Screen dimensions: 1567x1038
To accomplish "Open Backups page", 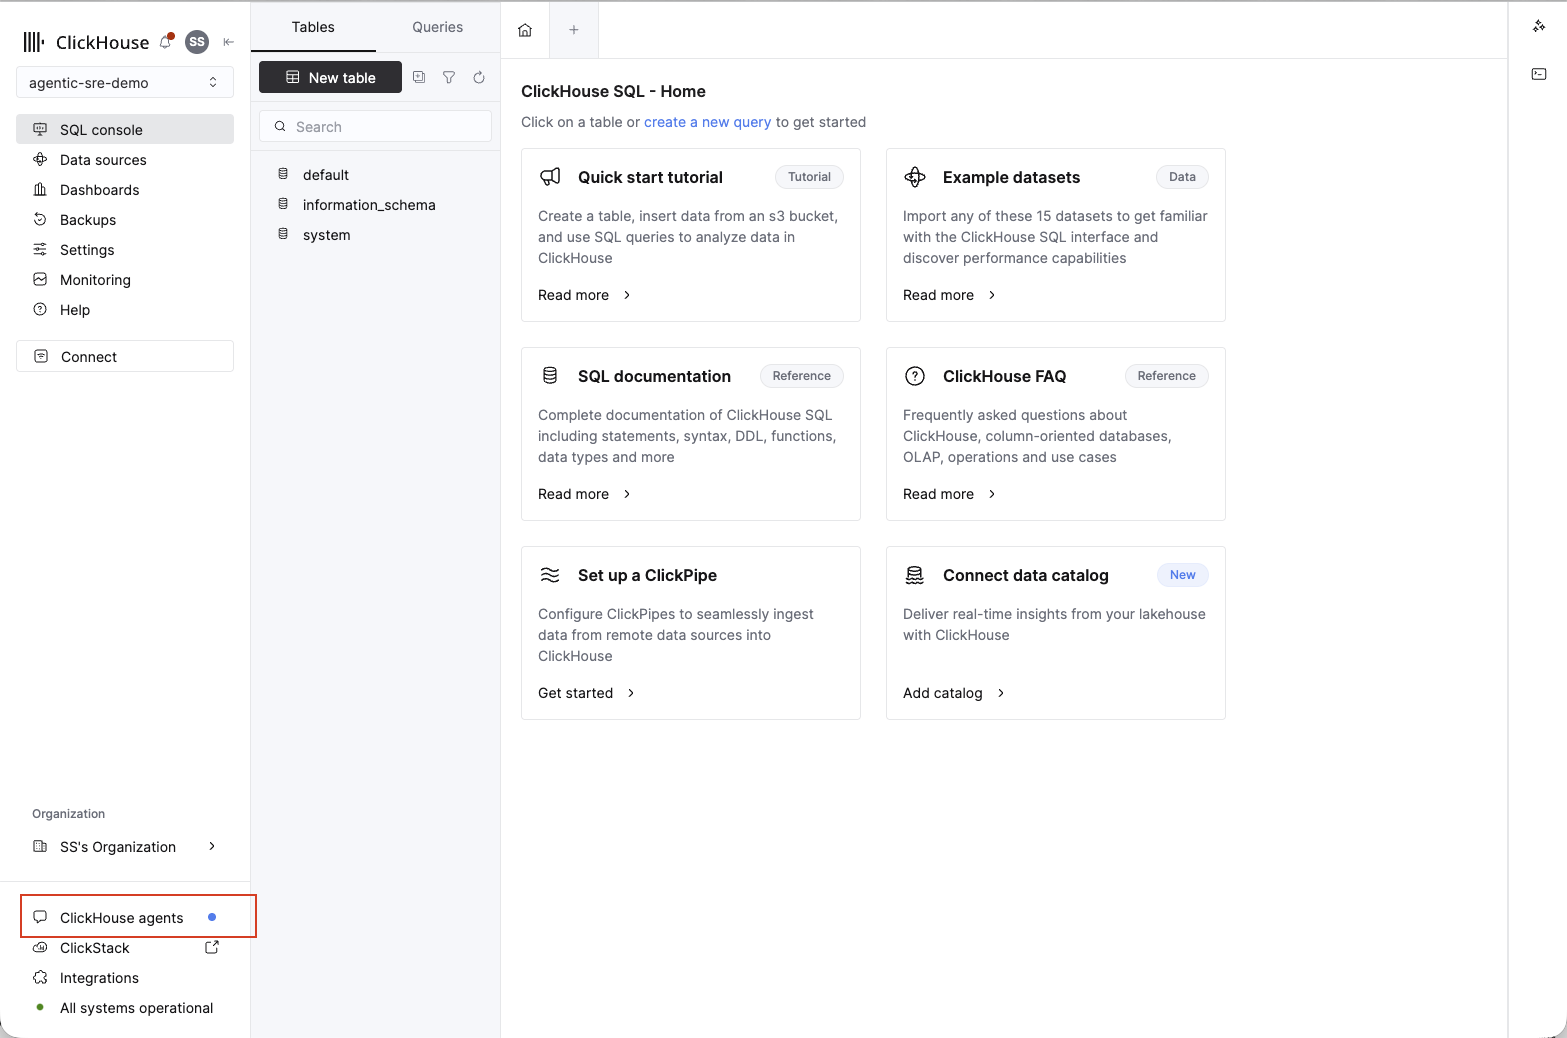I will (125, 219).
